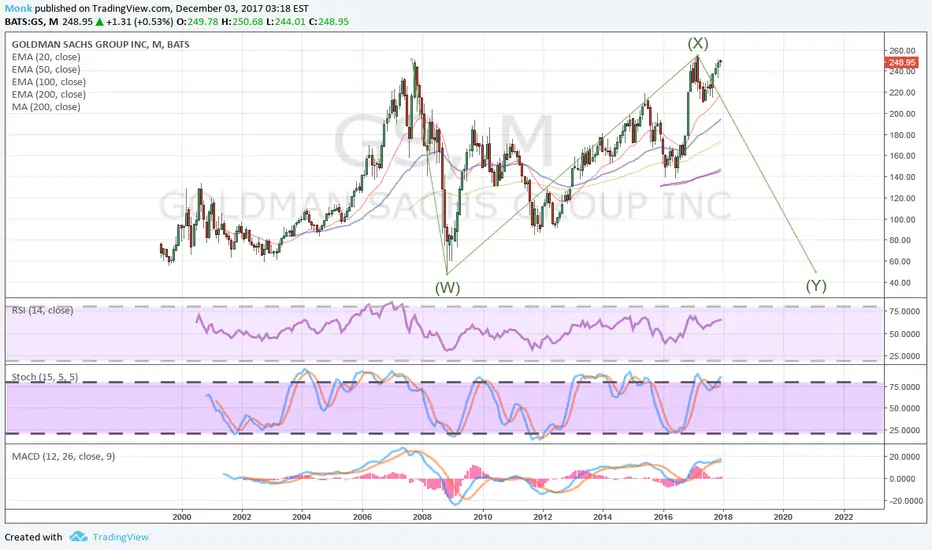932x550 pixels.
Task: Click the 20.0000 MACD axis label
Action: (906, 457)
